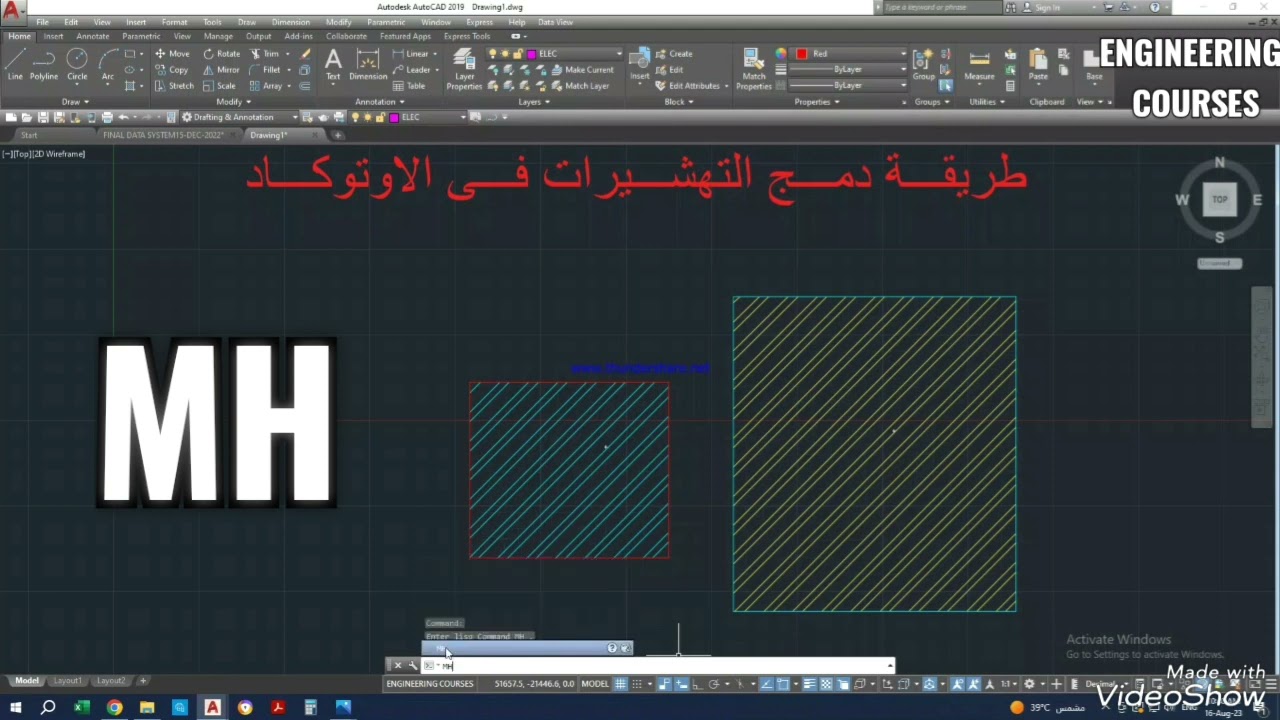Click Edit block button

(x=670, y=70)
